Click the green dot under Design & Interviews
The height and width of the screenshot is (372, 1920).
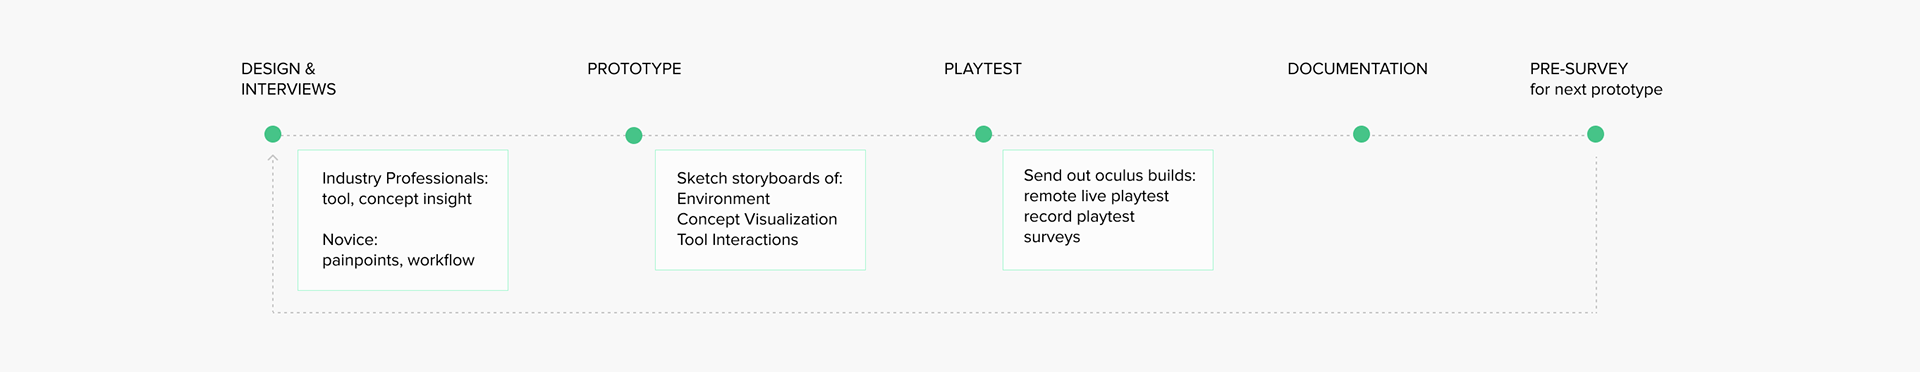pyautogui.click(x=272, y=134)
